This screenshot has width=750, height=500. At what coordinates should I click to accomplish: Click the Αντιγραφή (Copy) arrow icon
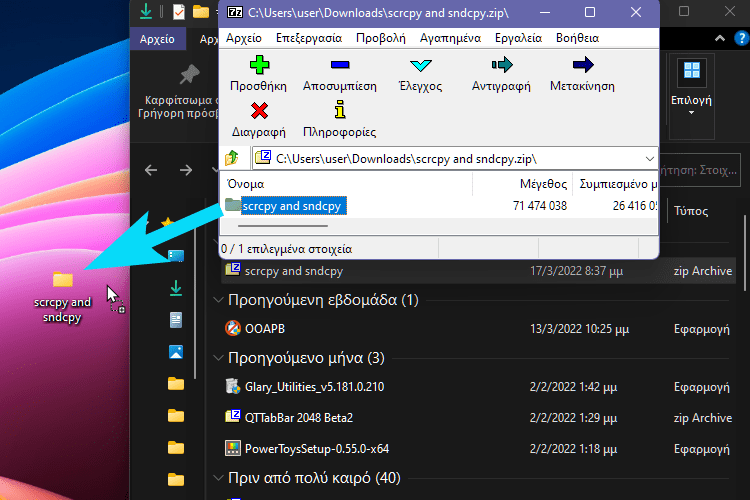coord(502,65)
